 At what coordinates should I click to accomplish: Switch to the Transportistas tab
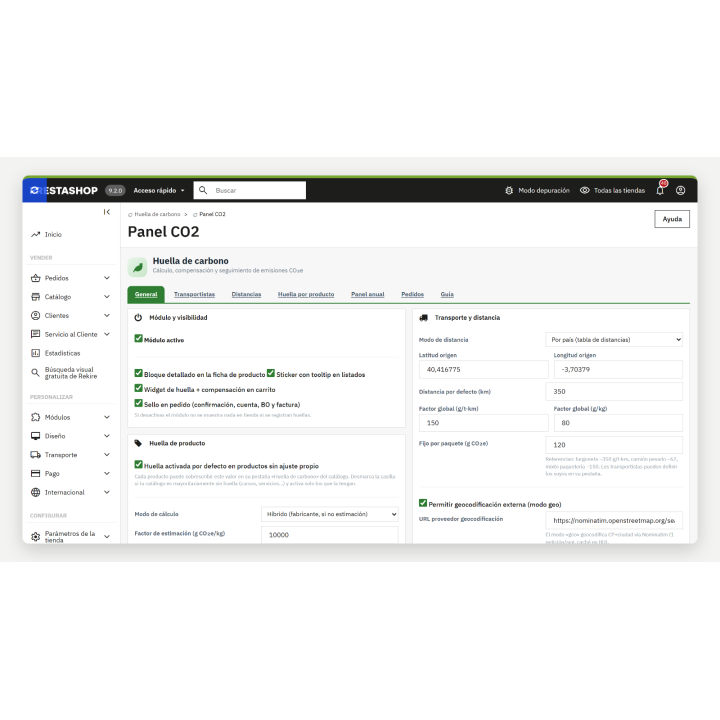coord(194,294)
